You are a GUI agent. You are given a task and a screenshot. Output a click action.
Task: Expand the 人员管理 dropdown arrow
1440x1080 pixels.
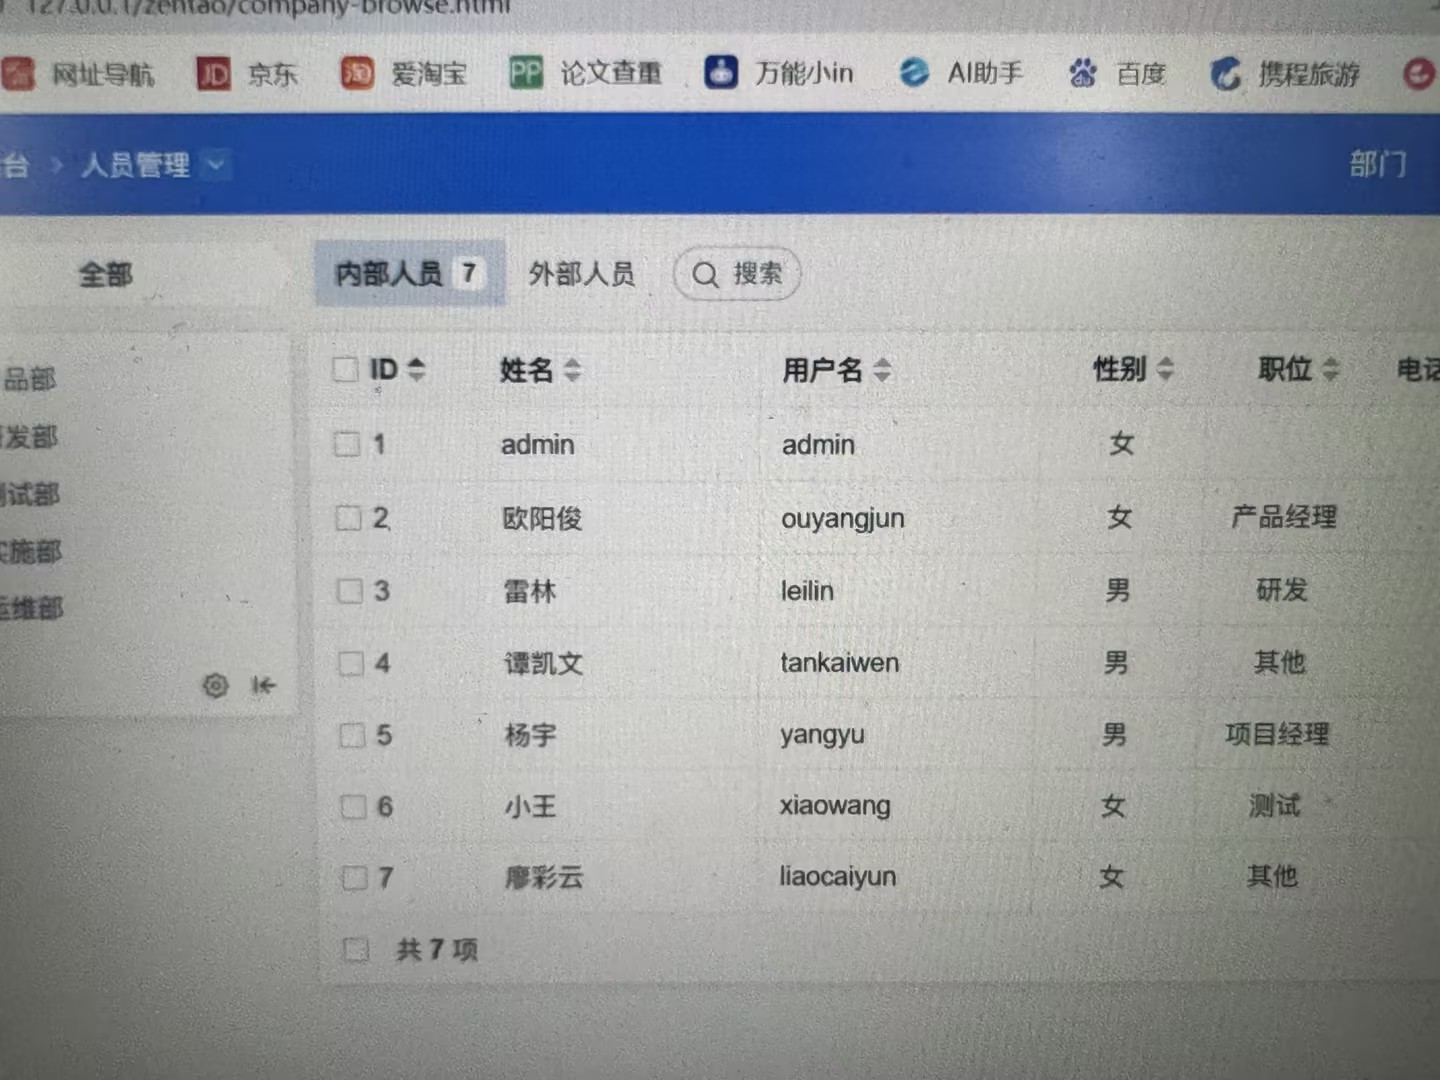click(215, 164)
